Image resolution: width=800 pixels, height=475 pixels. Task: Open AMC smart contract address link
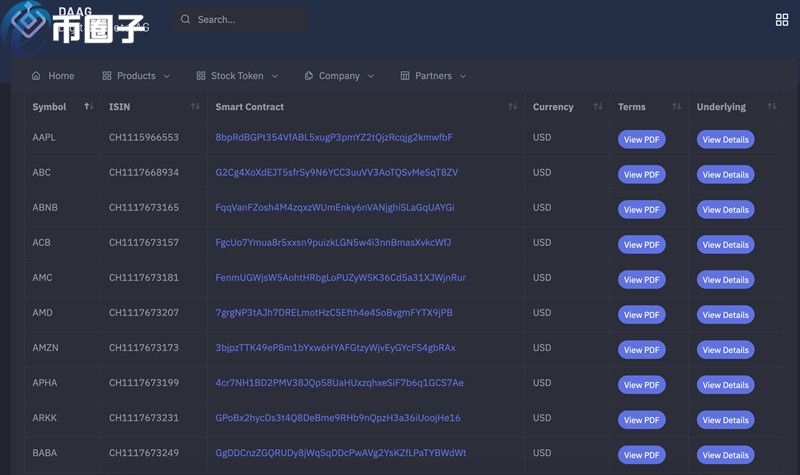(340, 278)
